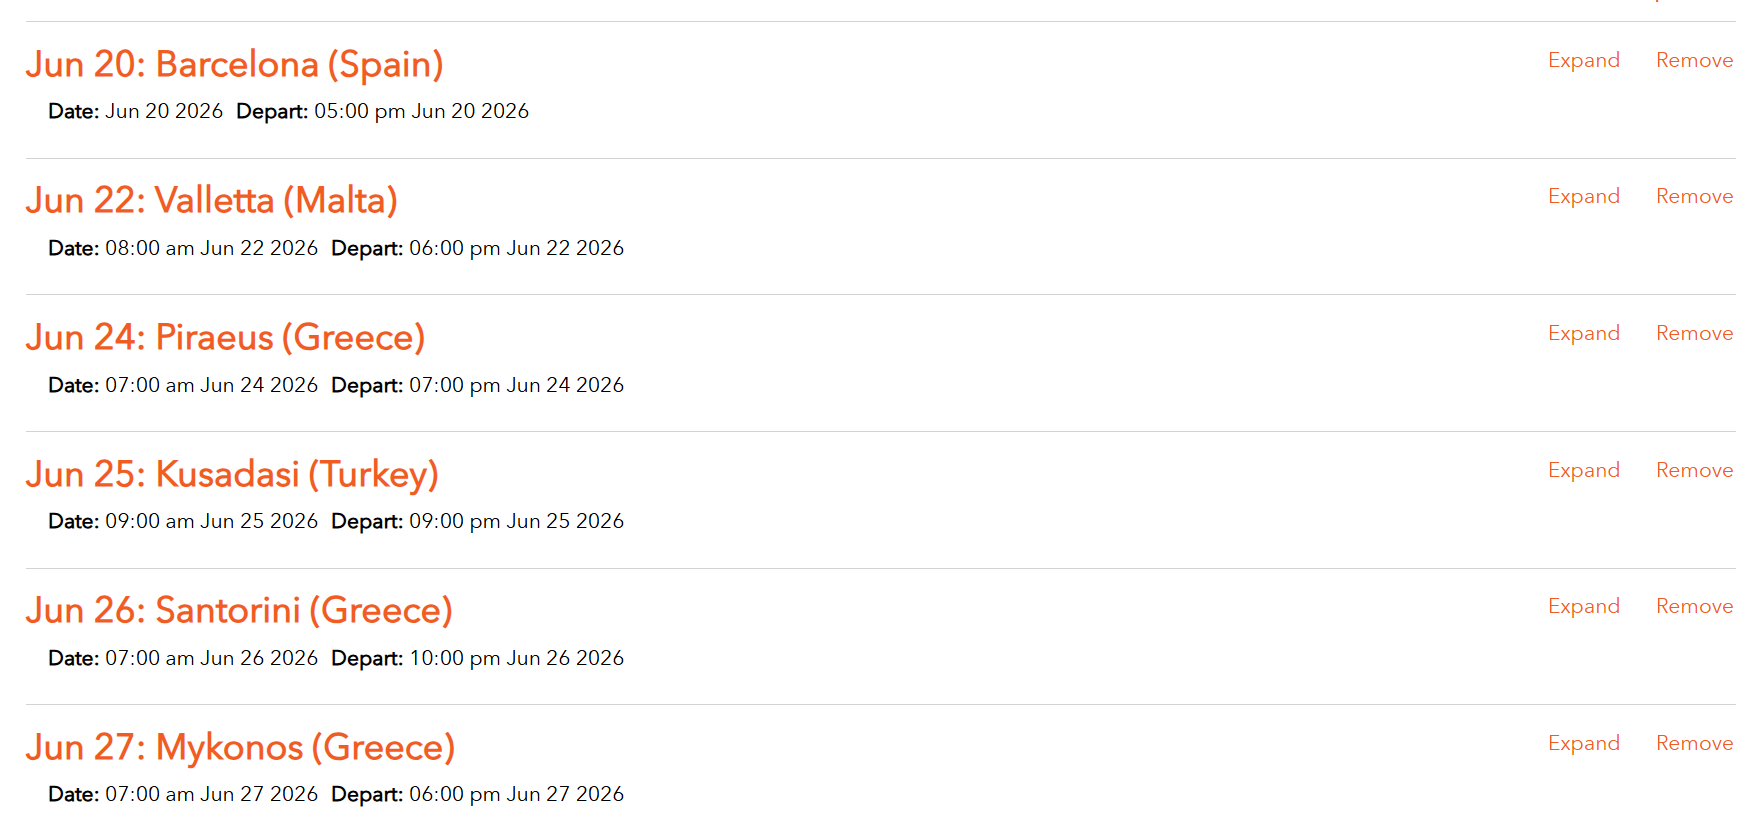Expand the Jun 22 Valletta entry
This screenshot has height=835, width=1759.
point(1583,196)
